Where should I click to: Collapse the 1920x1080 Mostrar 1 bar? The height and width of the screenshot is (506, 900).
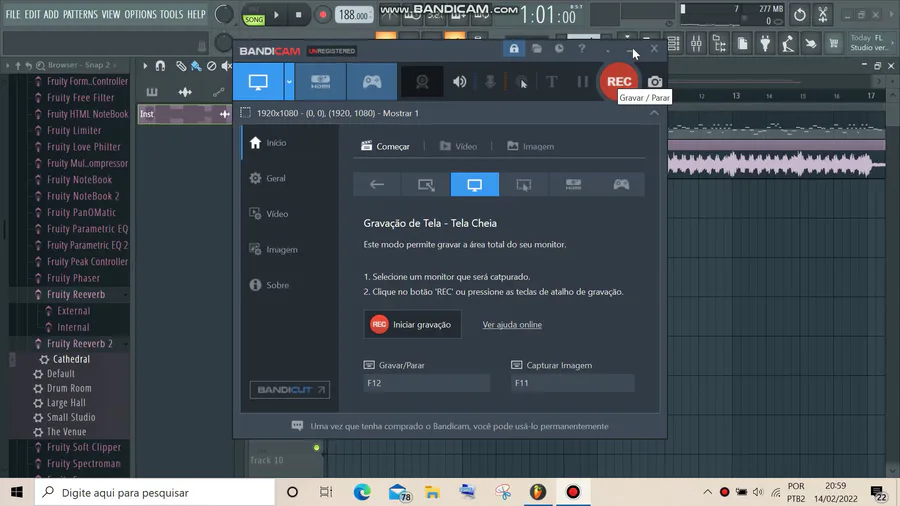point(654,113)
